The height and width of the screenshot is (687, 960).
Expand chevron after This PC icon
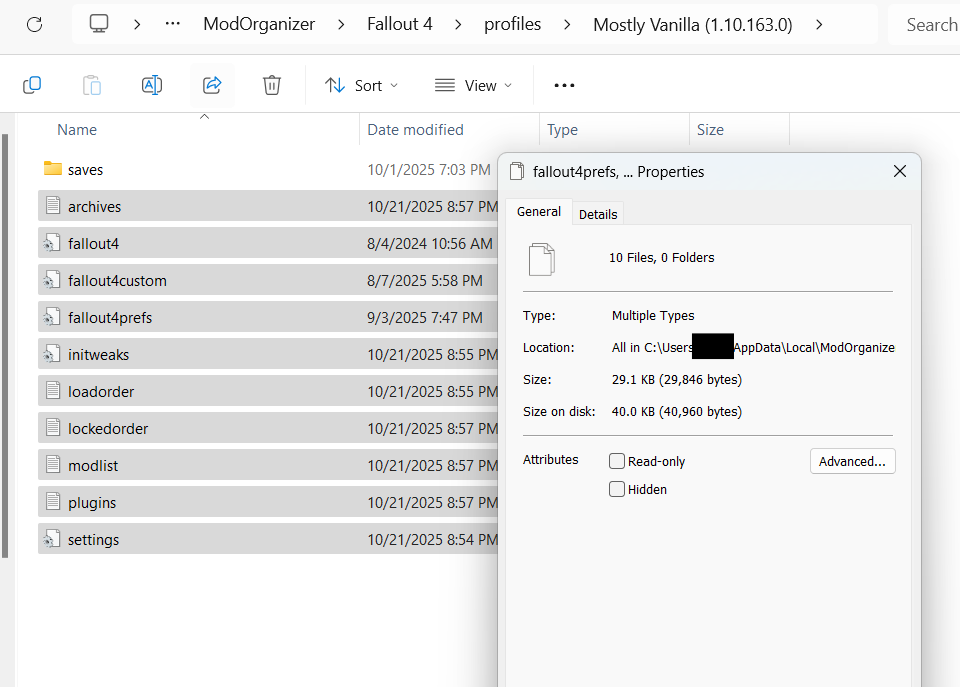137,24
